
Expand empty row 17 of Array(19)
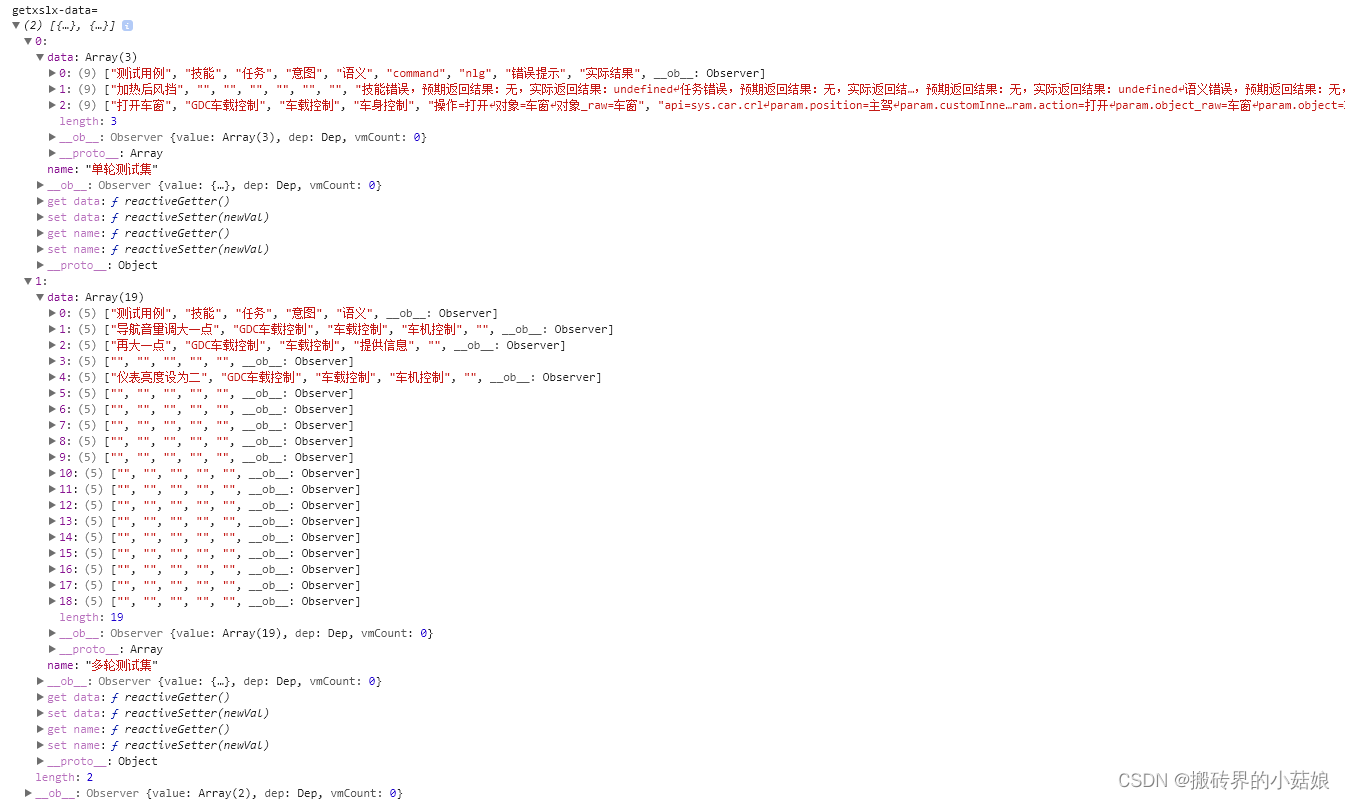click(52, 585)
